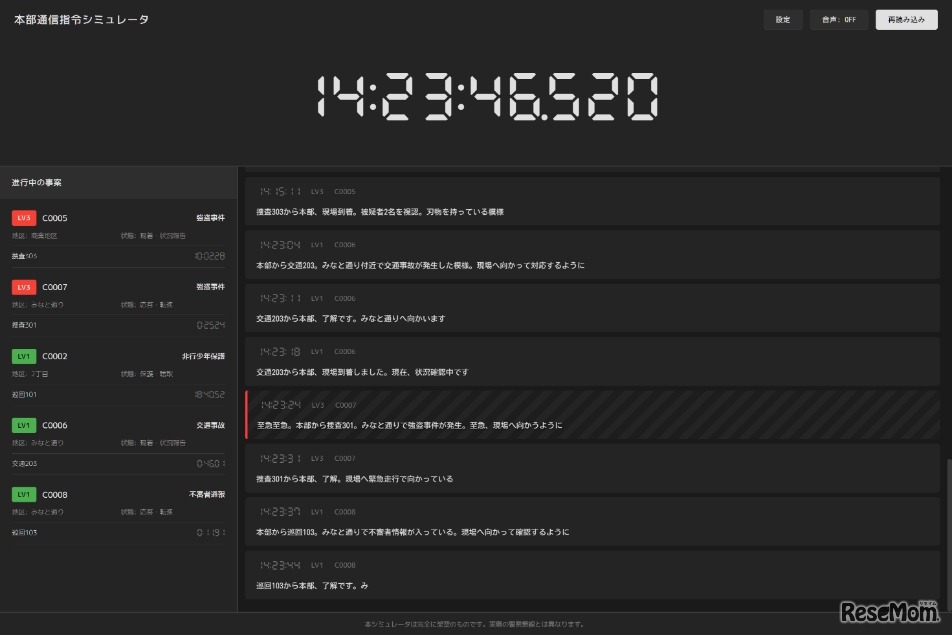
Task: Open incident card C0002
Action: 118,375
